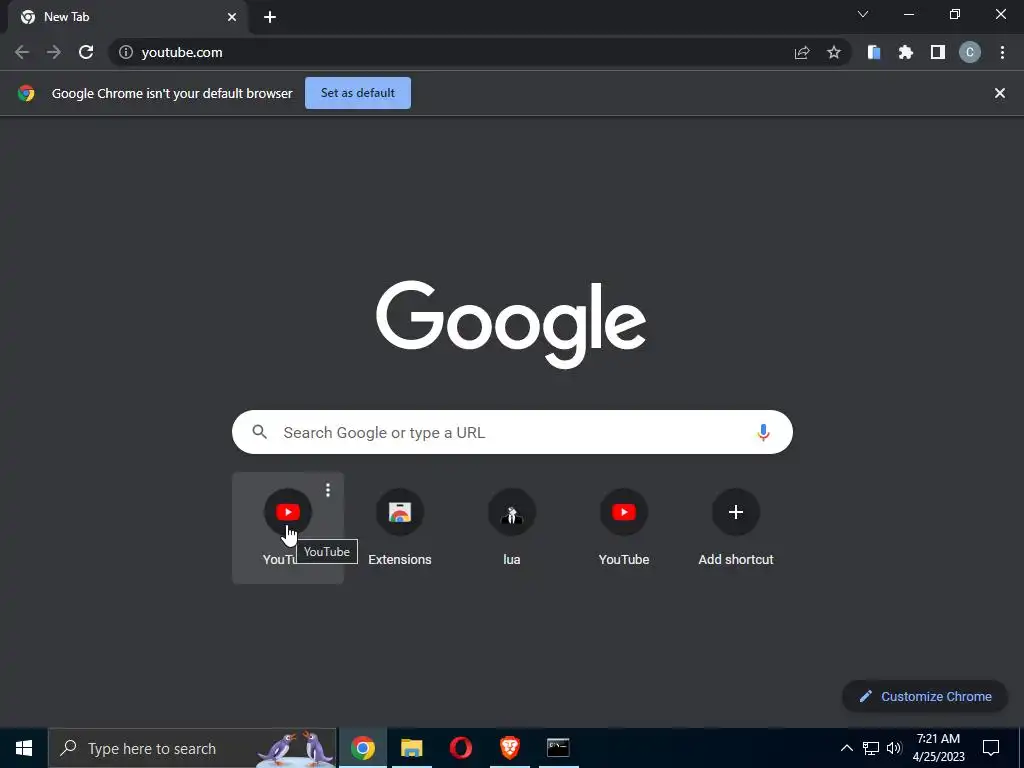Screen dimensions: 1024x768
Task: Dismiss the default browser infobar
Action: [x=1000, y=93]
